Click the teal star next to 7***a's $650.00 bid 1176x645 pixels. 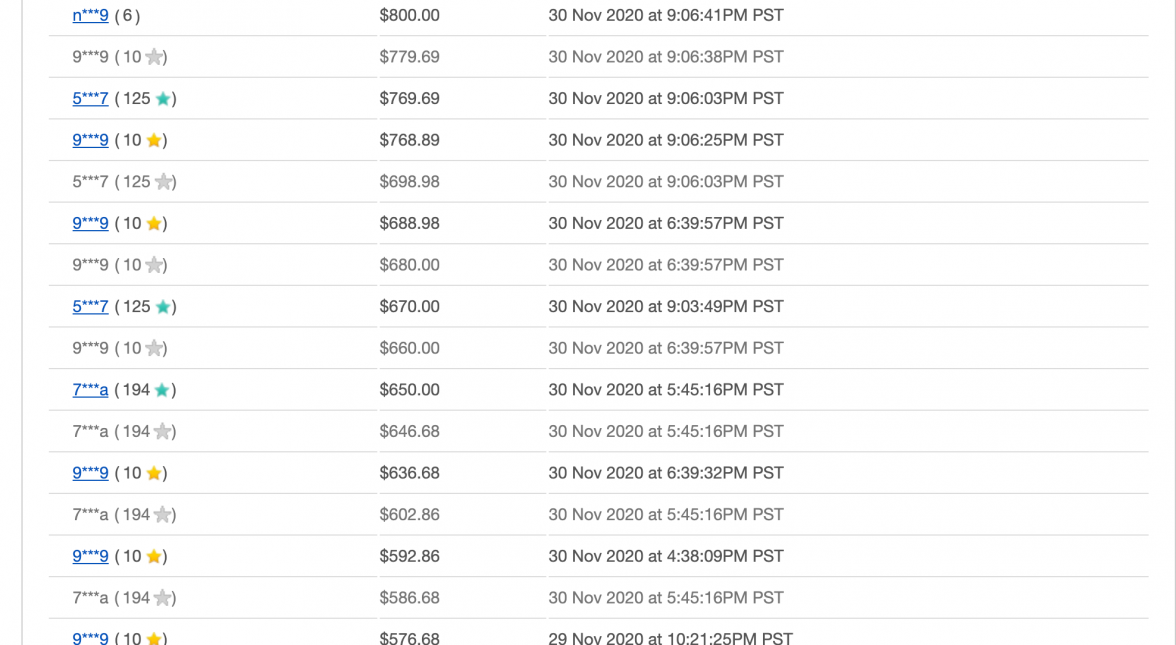point(163,389)
